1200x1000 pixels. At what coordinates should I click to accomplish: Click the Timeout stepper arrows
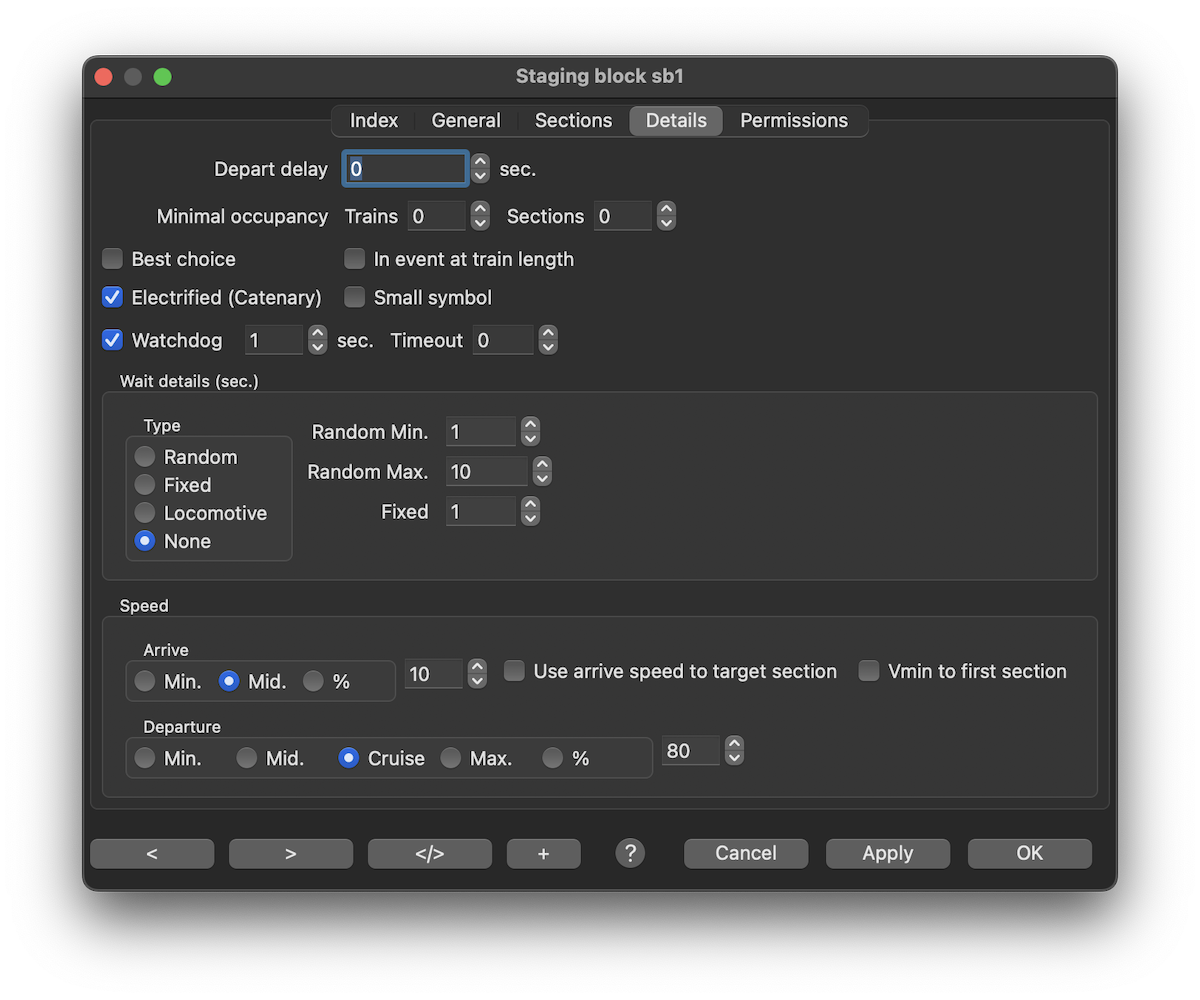(547, 341)
